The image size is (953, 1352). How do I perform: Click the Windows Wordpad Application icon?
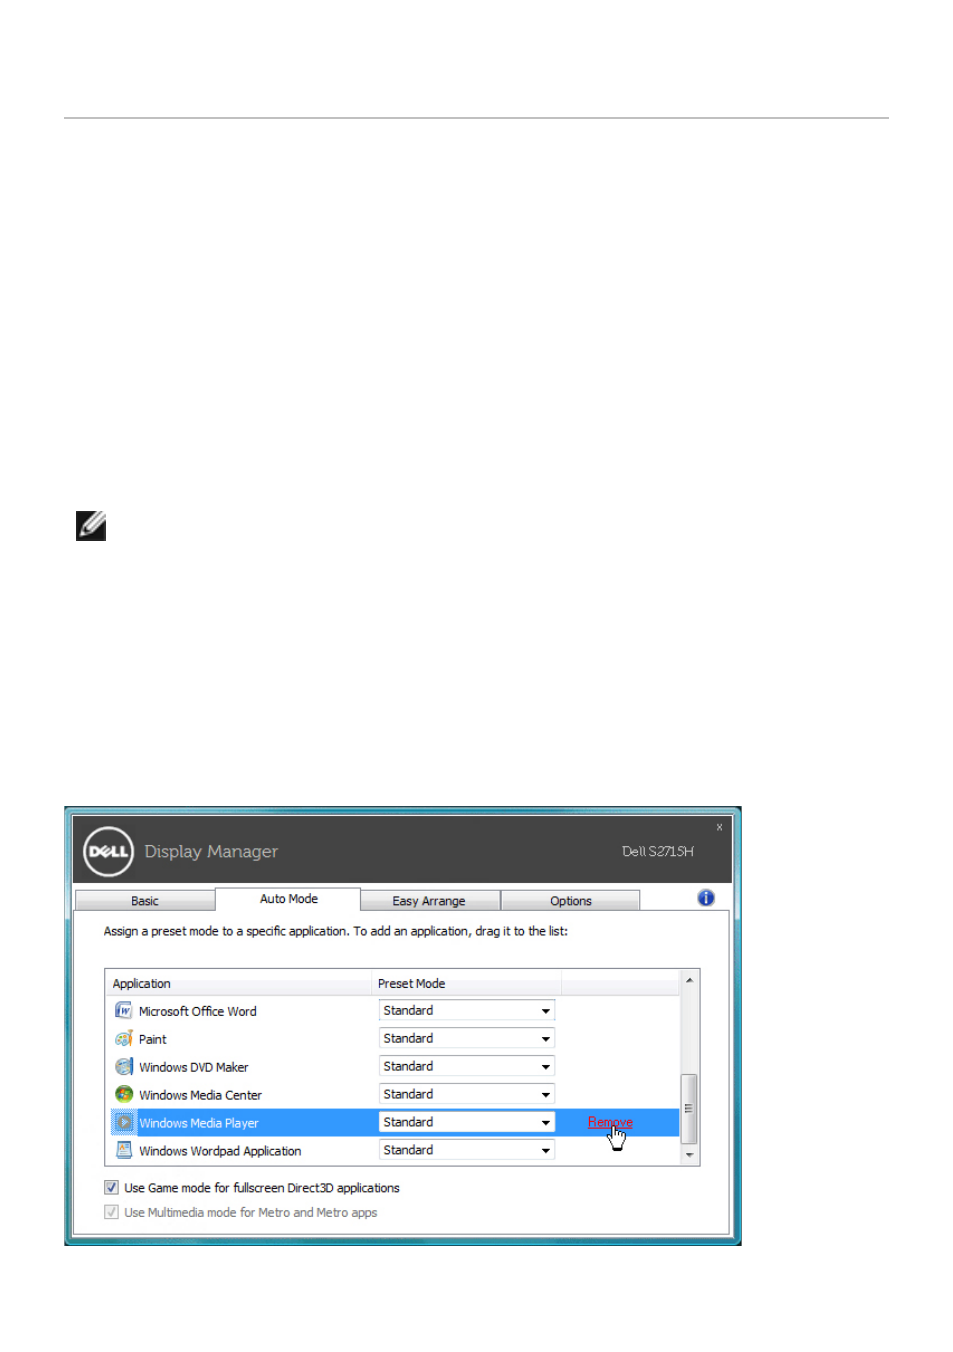click(x=123, y=1151)
